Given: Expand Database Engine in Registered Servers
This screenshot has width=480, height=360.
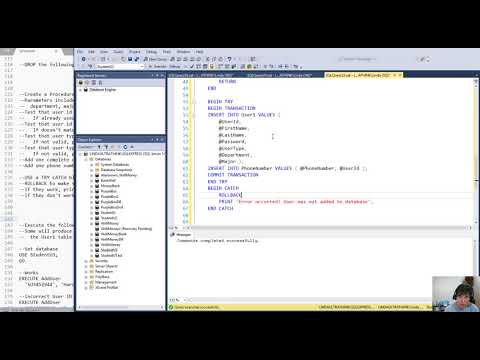Looking at the screenshot, I should point(80,90).
